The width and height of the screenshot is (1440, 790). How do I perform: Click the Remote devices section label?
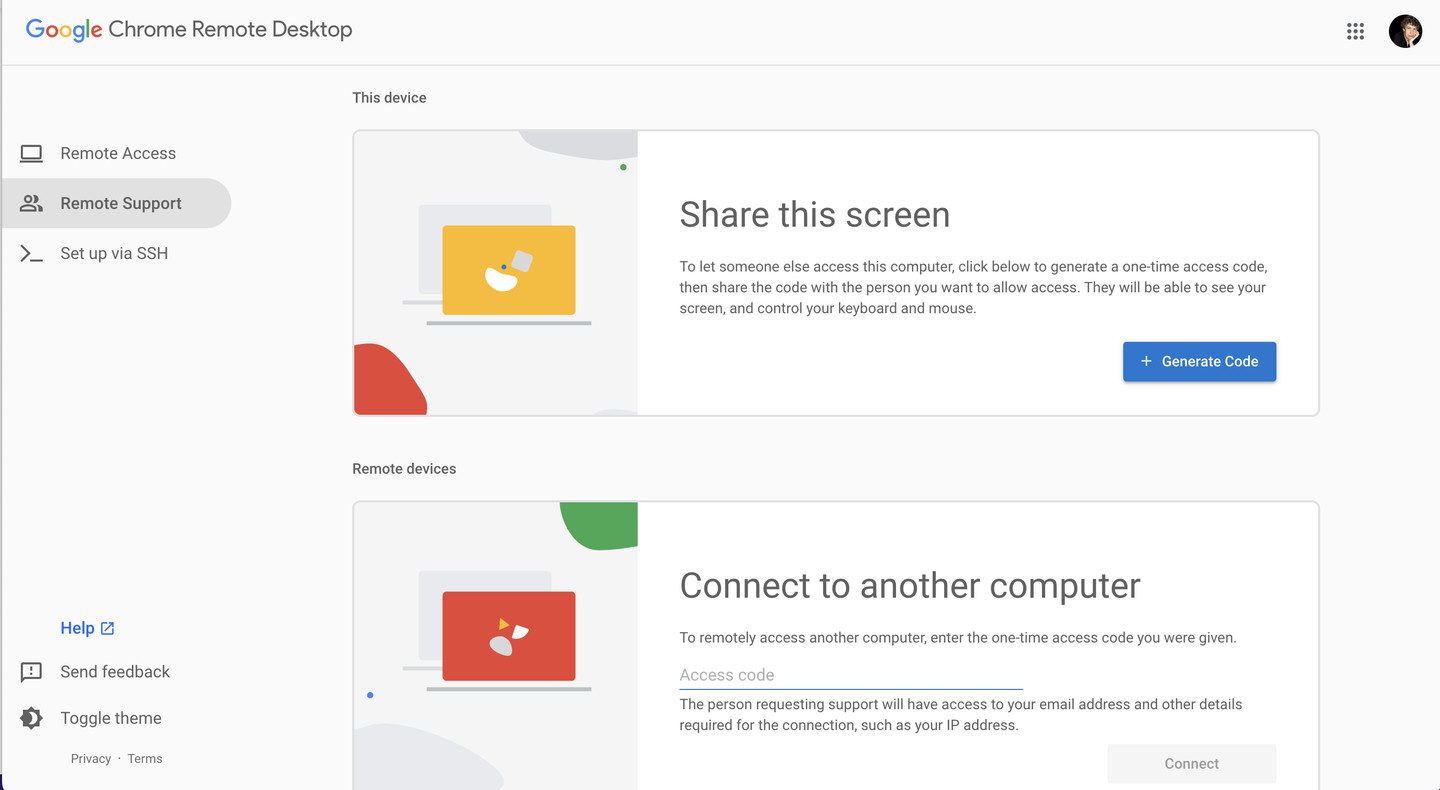404,468
